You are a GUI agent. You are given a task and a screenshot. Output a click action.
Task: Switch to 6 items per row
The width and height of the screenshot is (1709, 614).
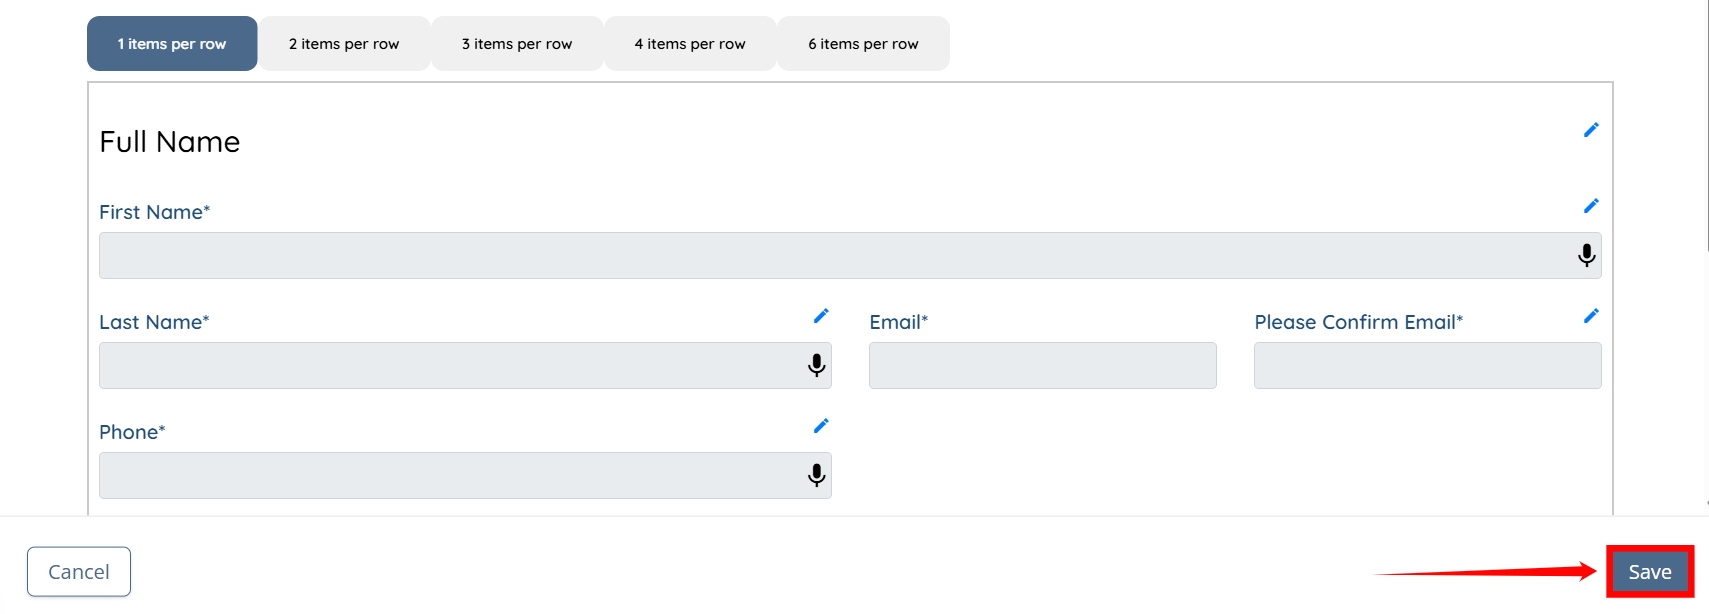pos(863,44)
